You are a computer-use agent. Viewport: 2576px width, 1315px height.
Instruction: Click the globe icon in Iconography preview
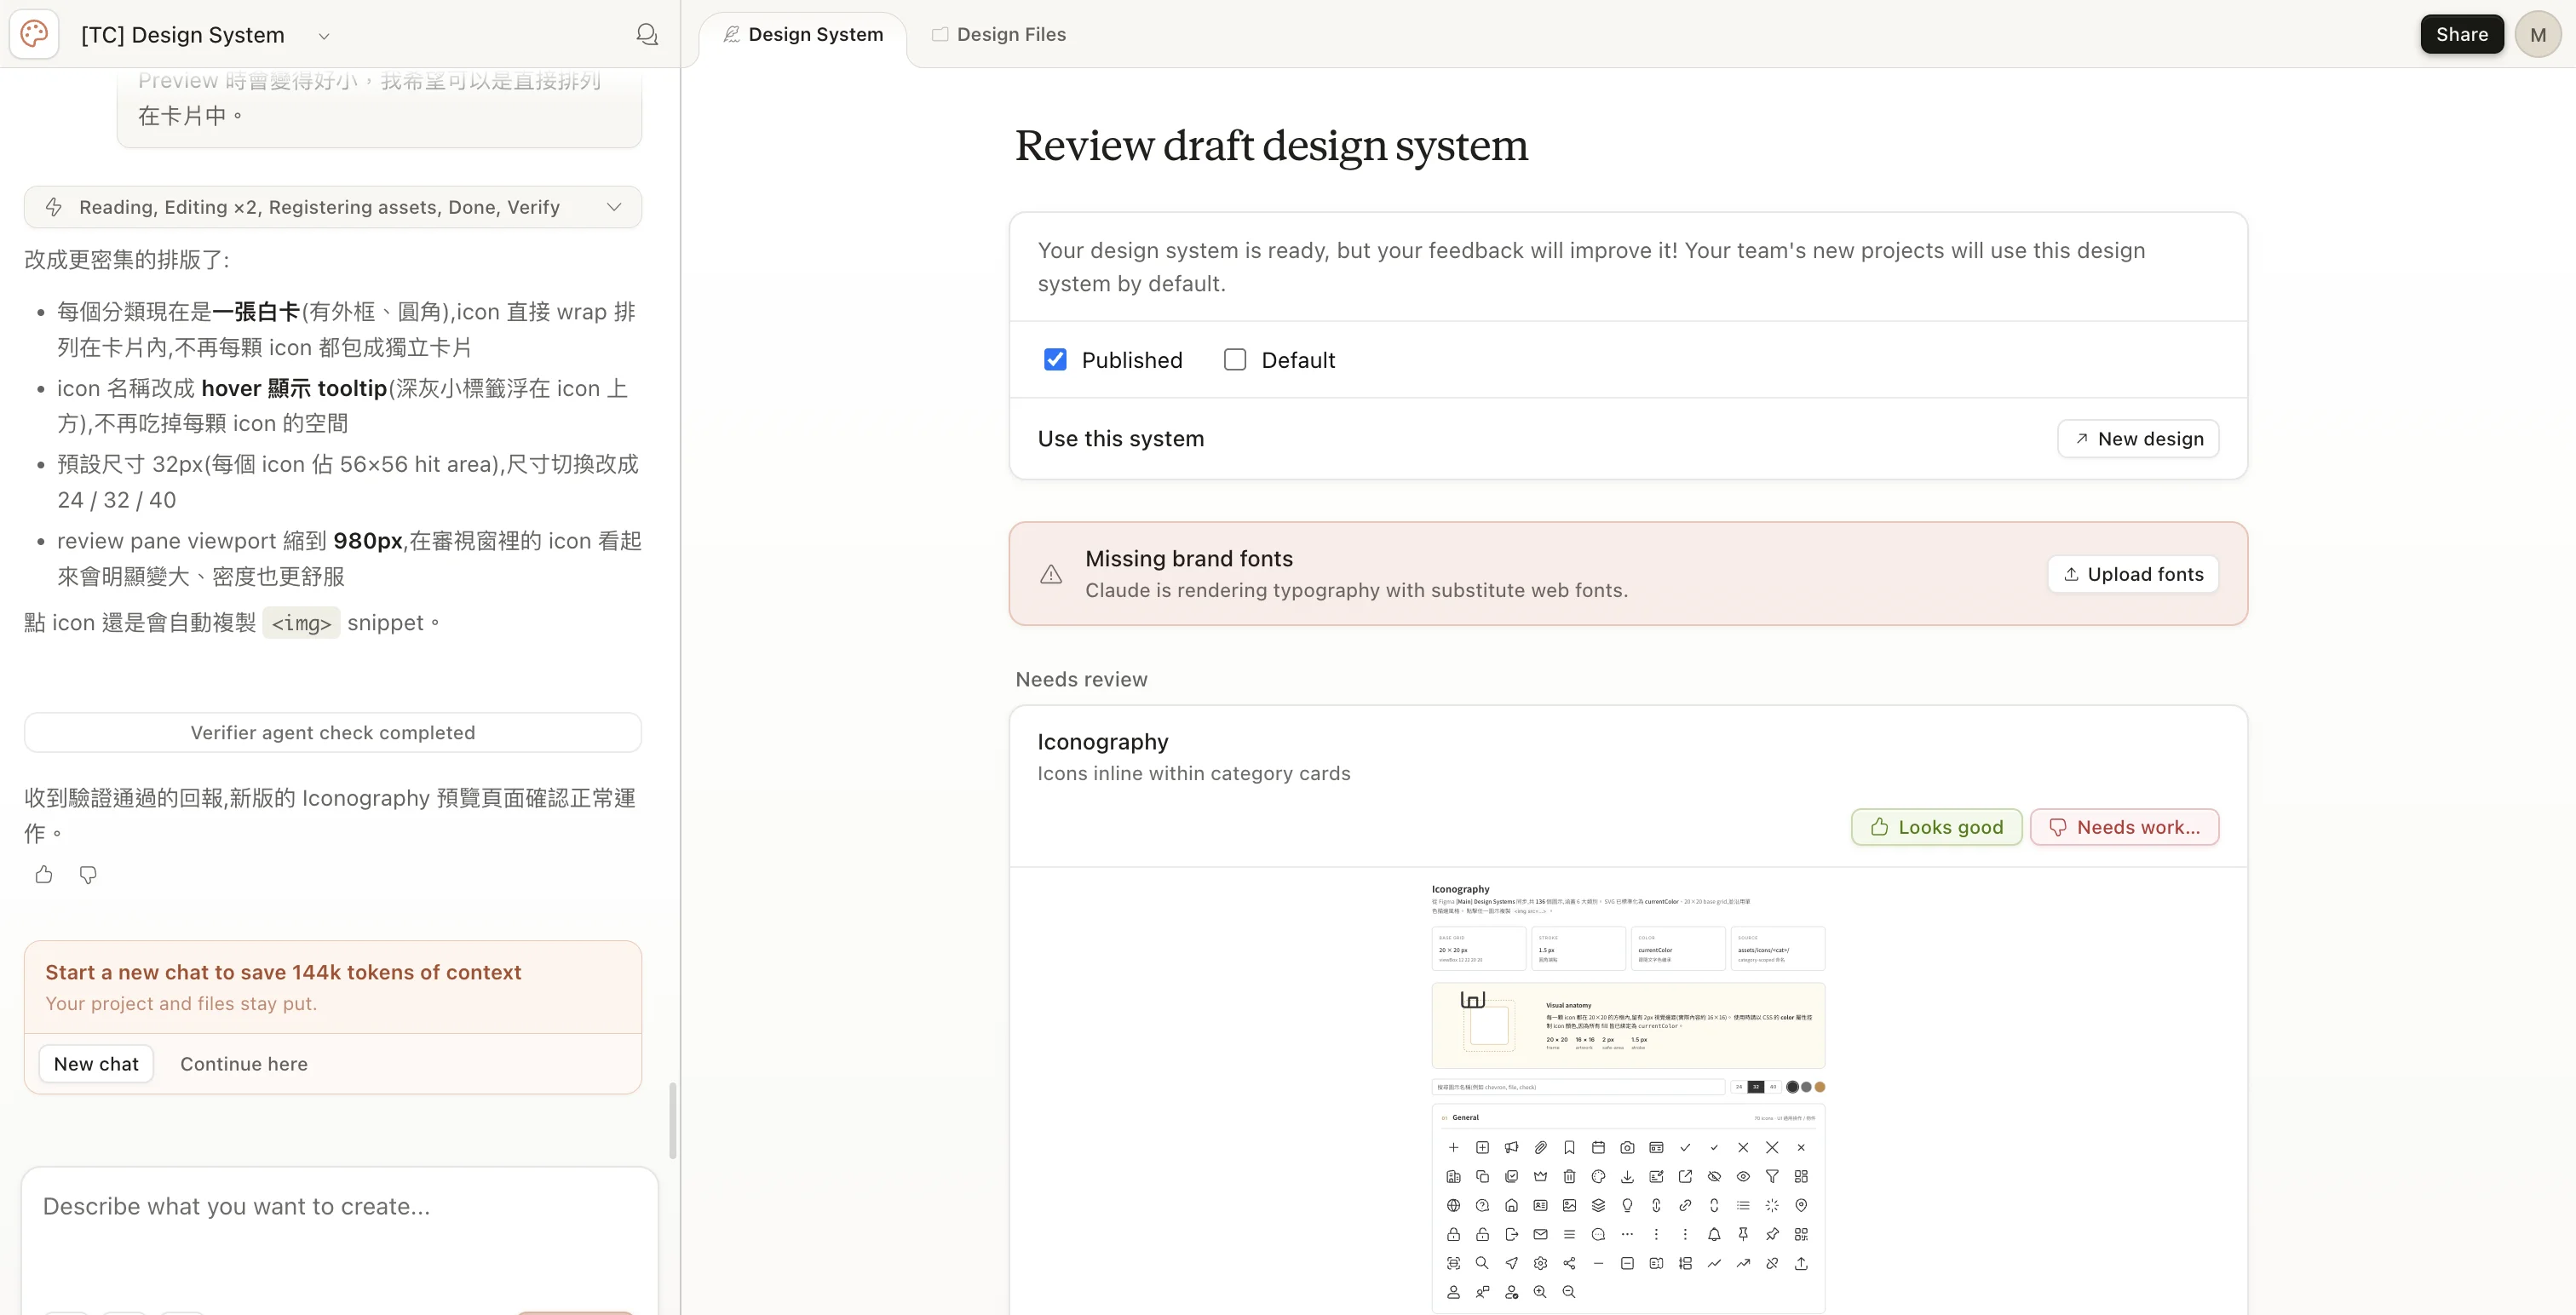tap(1453, 1205)
